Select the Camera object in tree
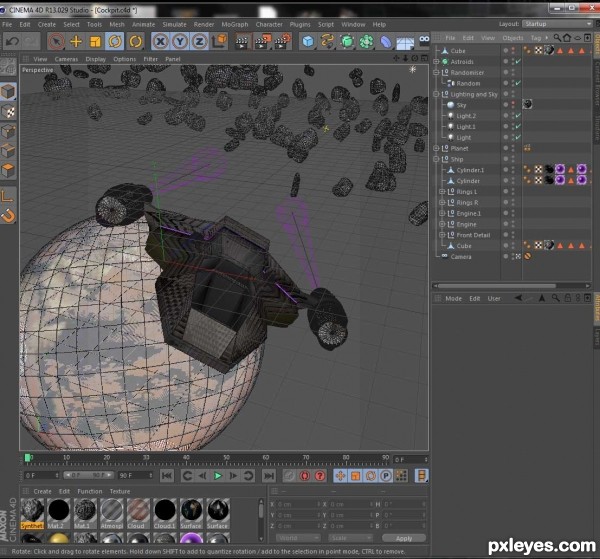The width and height of the screenshot is (600, 559). tap(461, 257)
